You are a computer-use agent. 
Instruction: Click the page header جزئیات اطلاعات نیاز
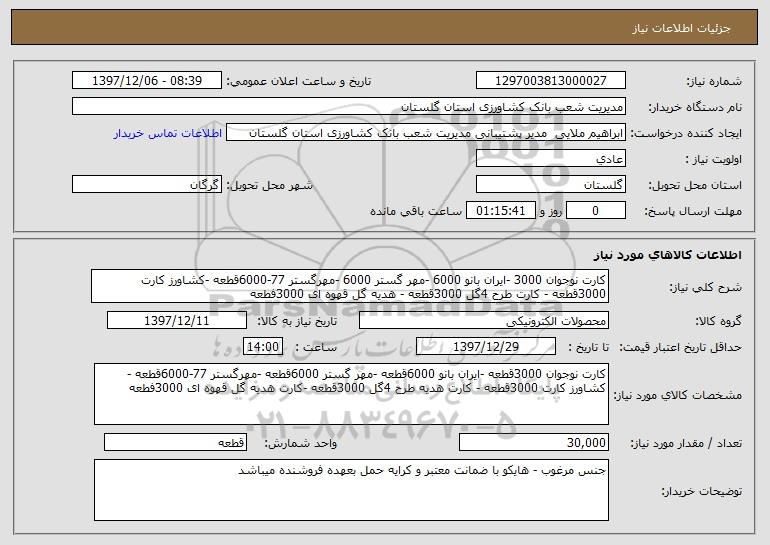(681, 28)
